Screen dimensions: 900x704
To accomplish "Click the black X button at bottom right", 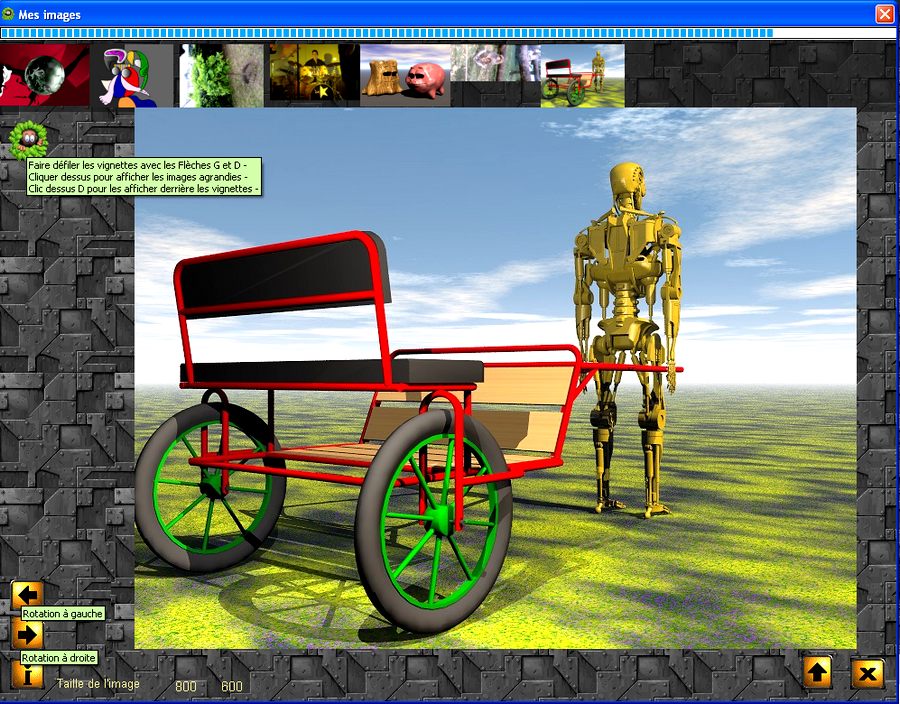I will (x=868, y=673).
